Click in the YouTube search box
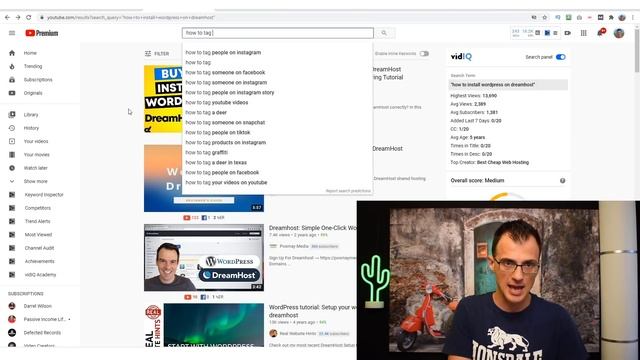 coord(278,33)
